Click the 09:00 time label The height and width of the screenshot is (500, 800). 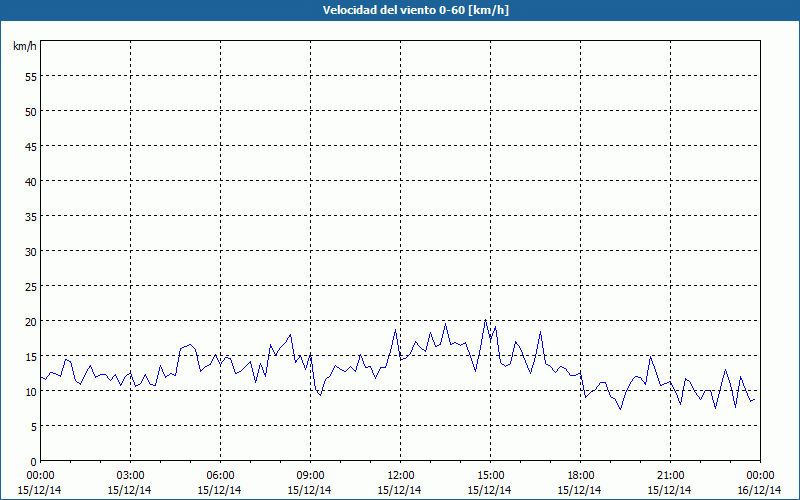pyautogui.click(x=310, y=476)
